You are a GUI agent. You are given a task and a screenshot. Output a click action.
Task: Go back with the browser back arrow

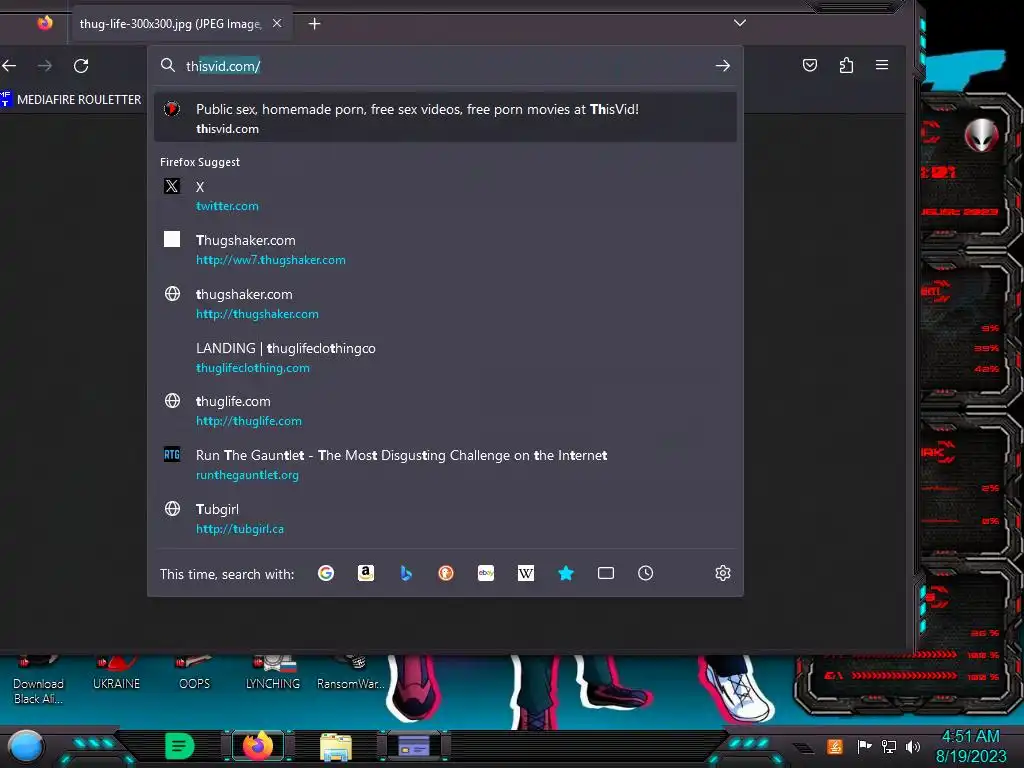(x=9, y=65)
